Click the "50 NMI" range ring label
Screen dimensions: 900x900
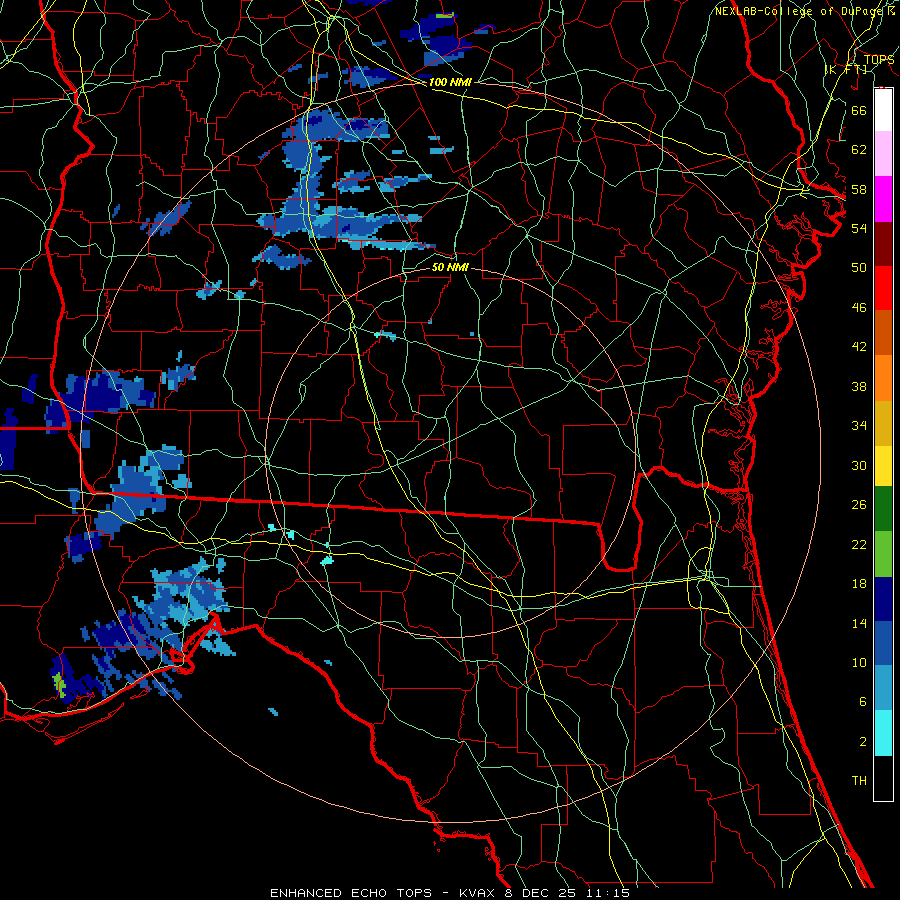pyautogui.click(x=450, y=267)
